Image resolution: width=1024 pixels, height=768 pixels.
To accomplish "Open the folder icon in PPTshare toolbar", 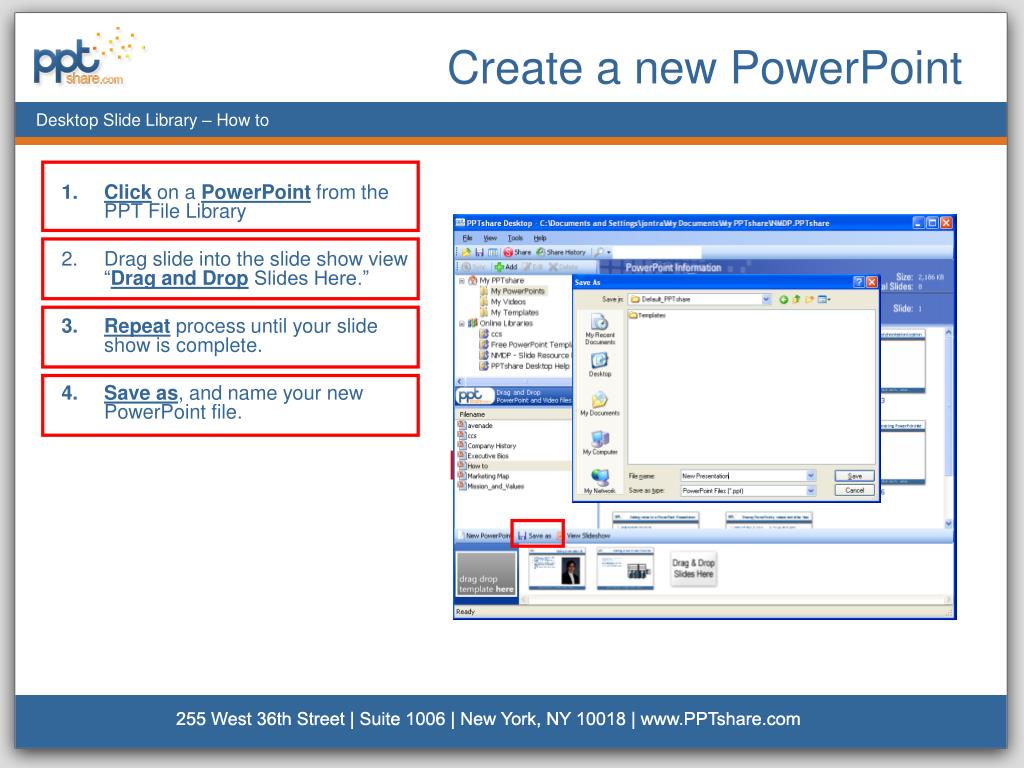I will pos(466,252).
